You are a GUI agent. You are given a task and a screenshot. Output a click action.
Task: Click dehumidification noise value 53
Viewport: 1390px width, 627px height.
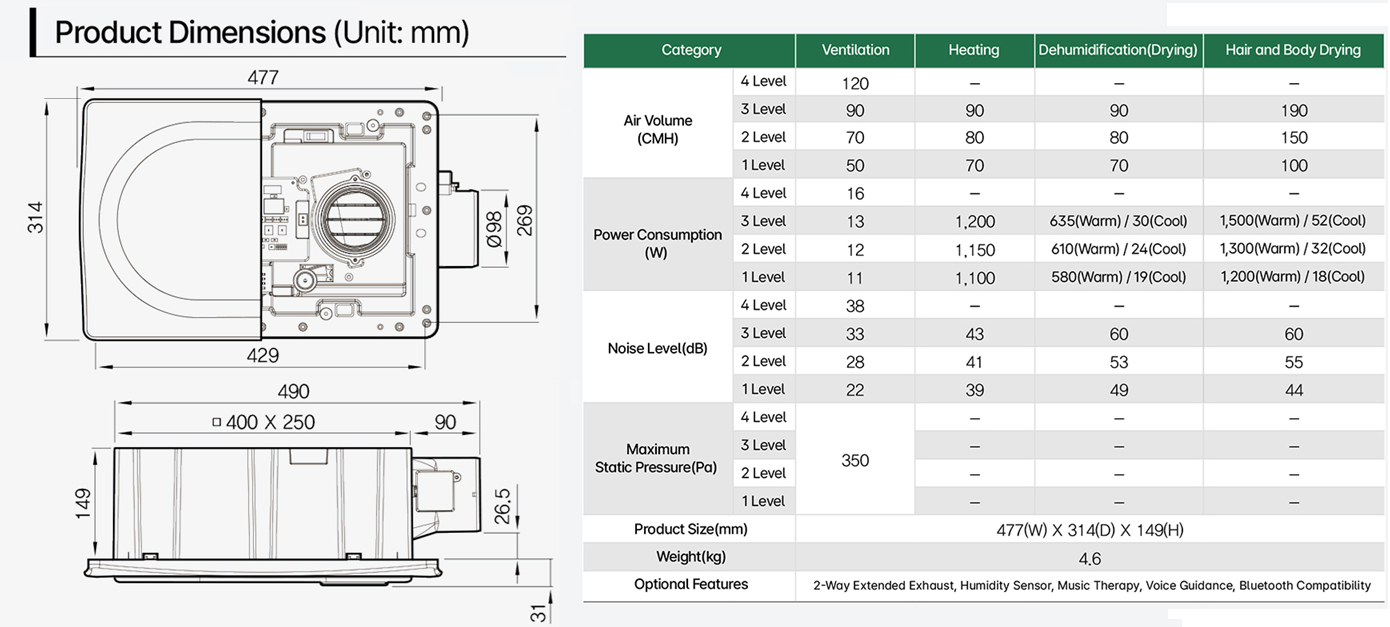coord(1119,362)
